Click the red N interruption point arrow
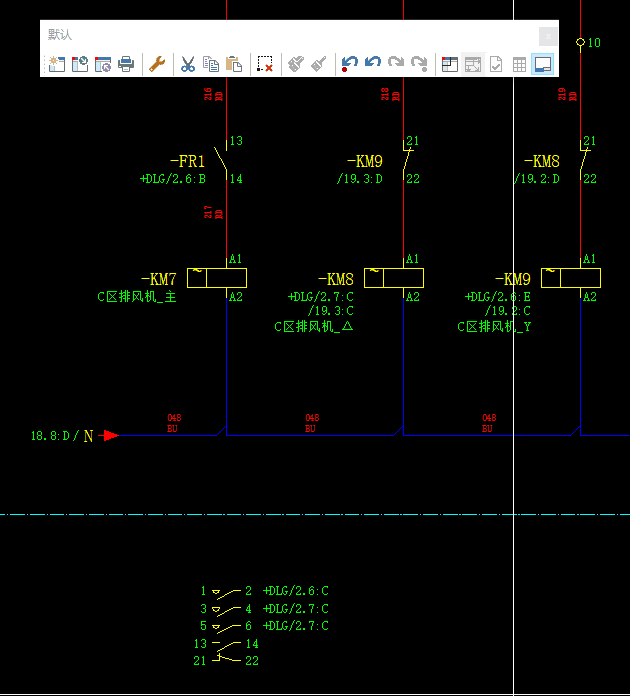Viewport: 630px width, 696px height. (111, 435)
